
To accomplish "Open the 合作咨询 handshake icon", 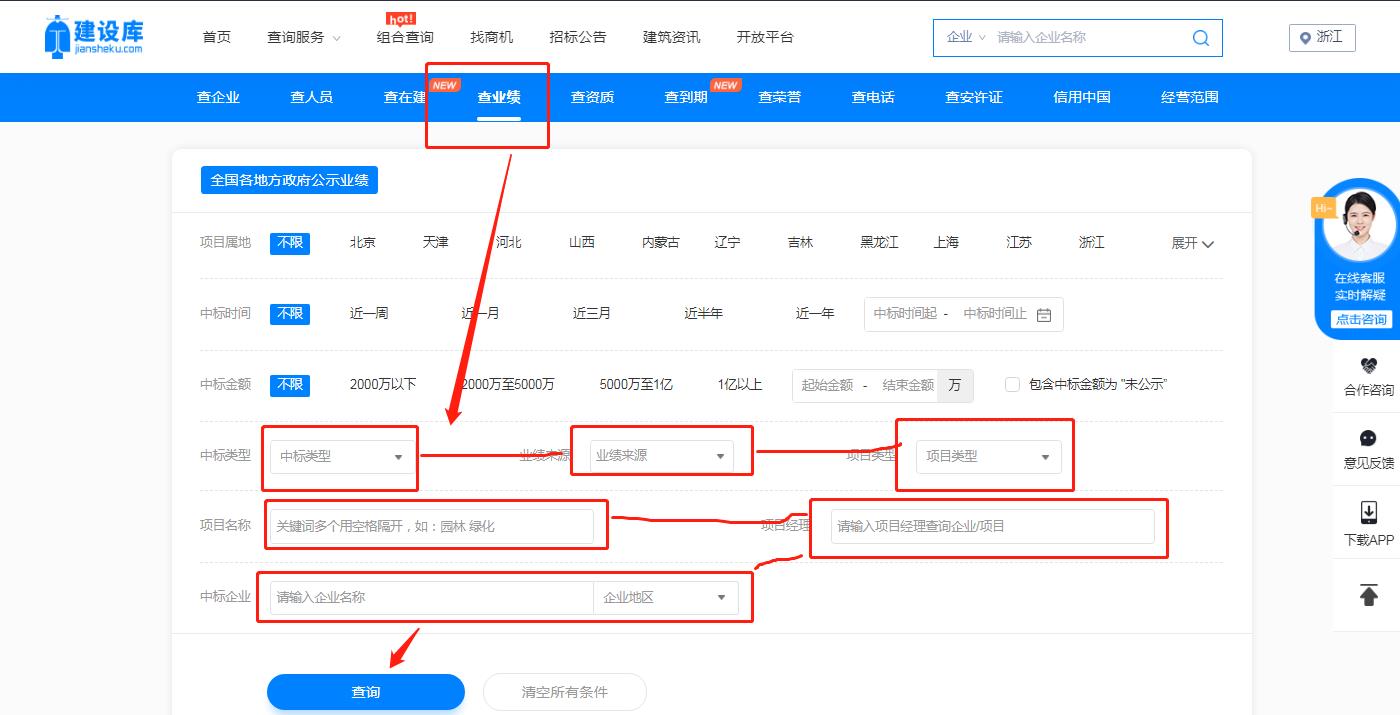I will point(1368,366).
